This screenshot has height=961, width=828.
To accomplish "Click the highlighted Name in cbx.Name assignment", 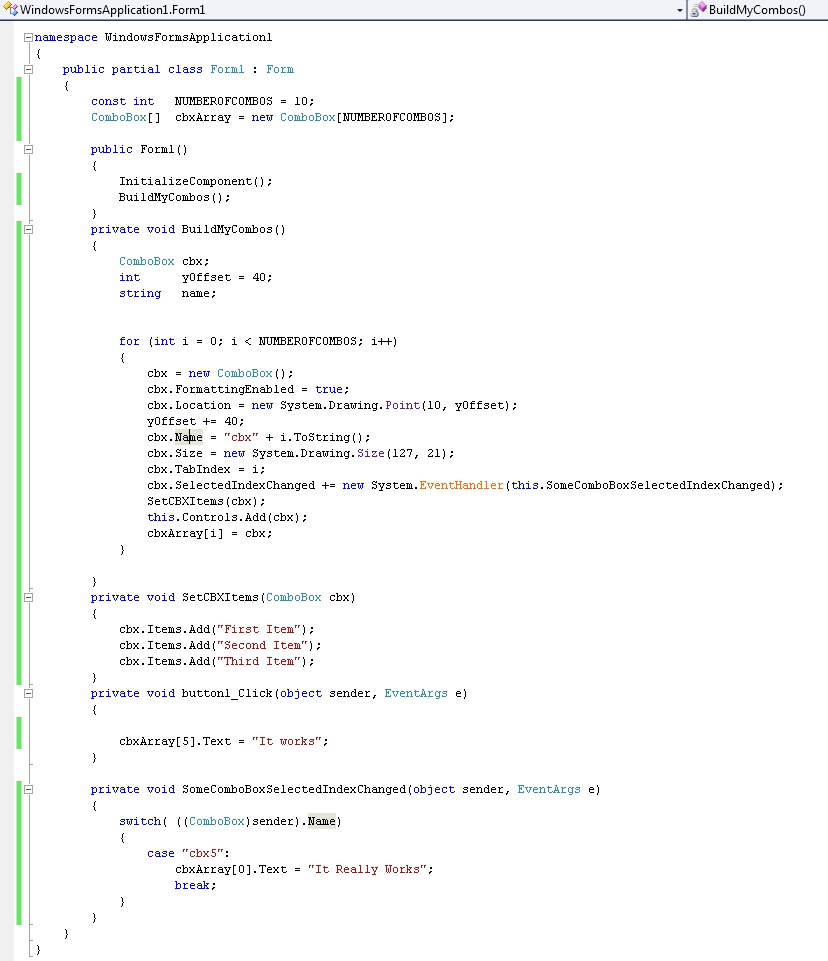I will click(x=189, y=437).
